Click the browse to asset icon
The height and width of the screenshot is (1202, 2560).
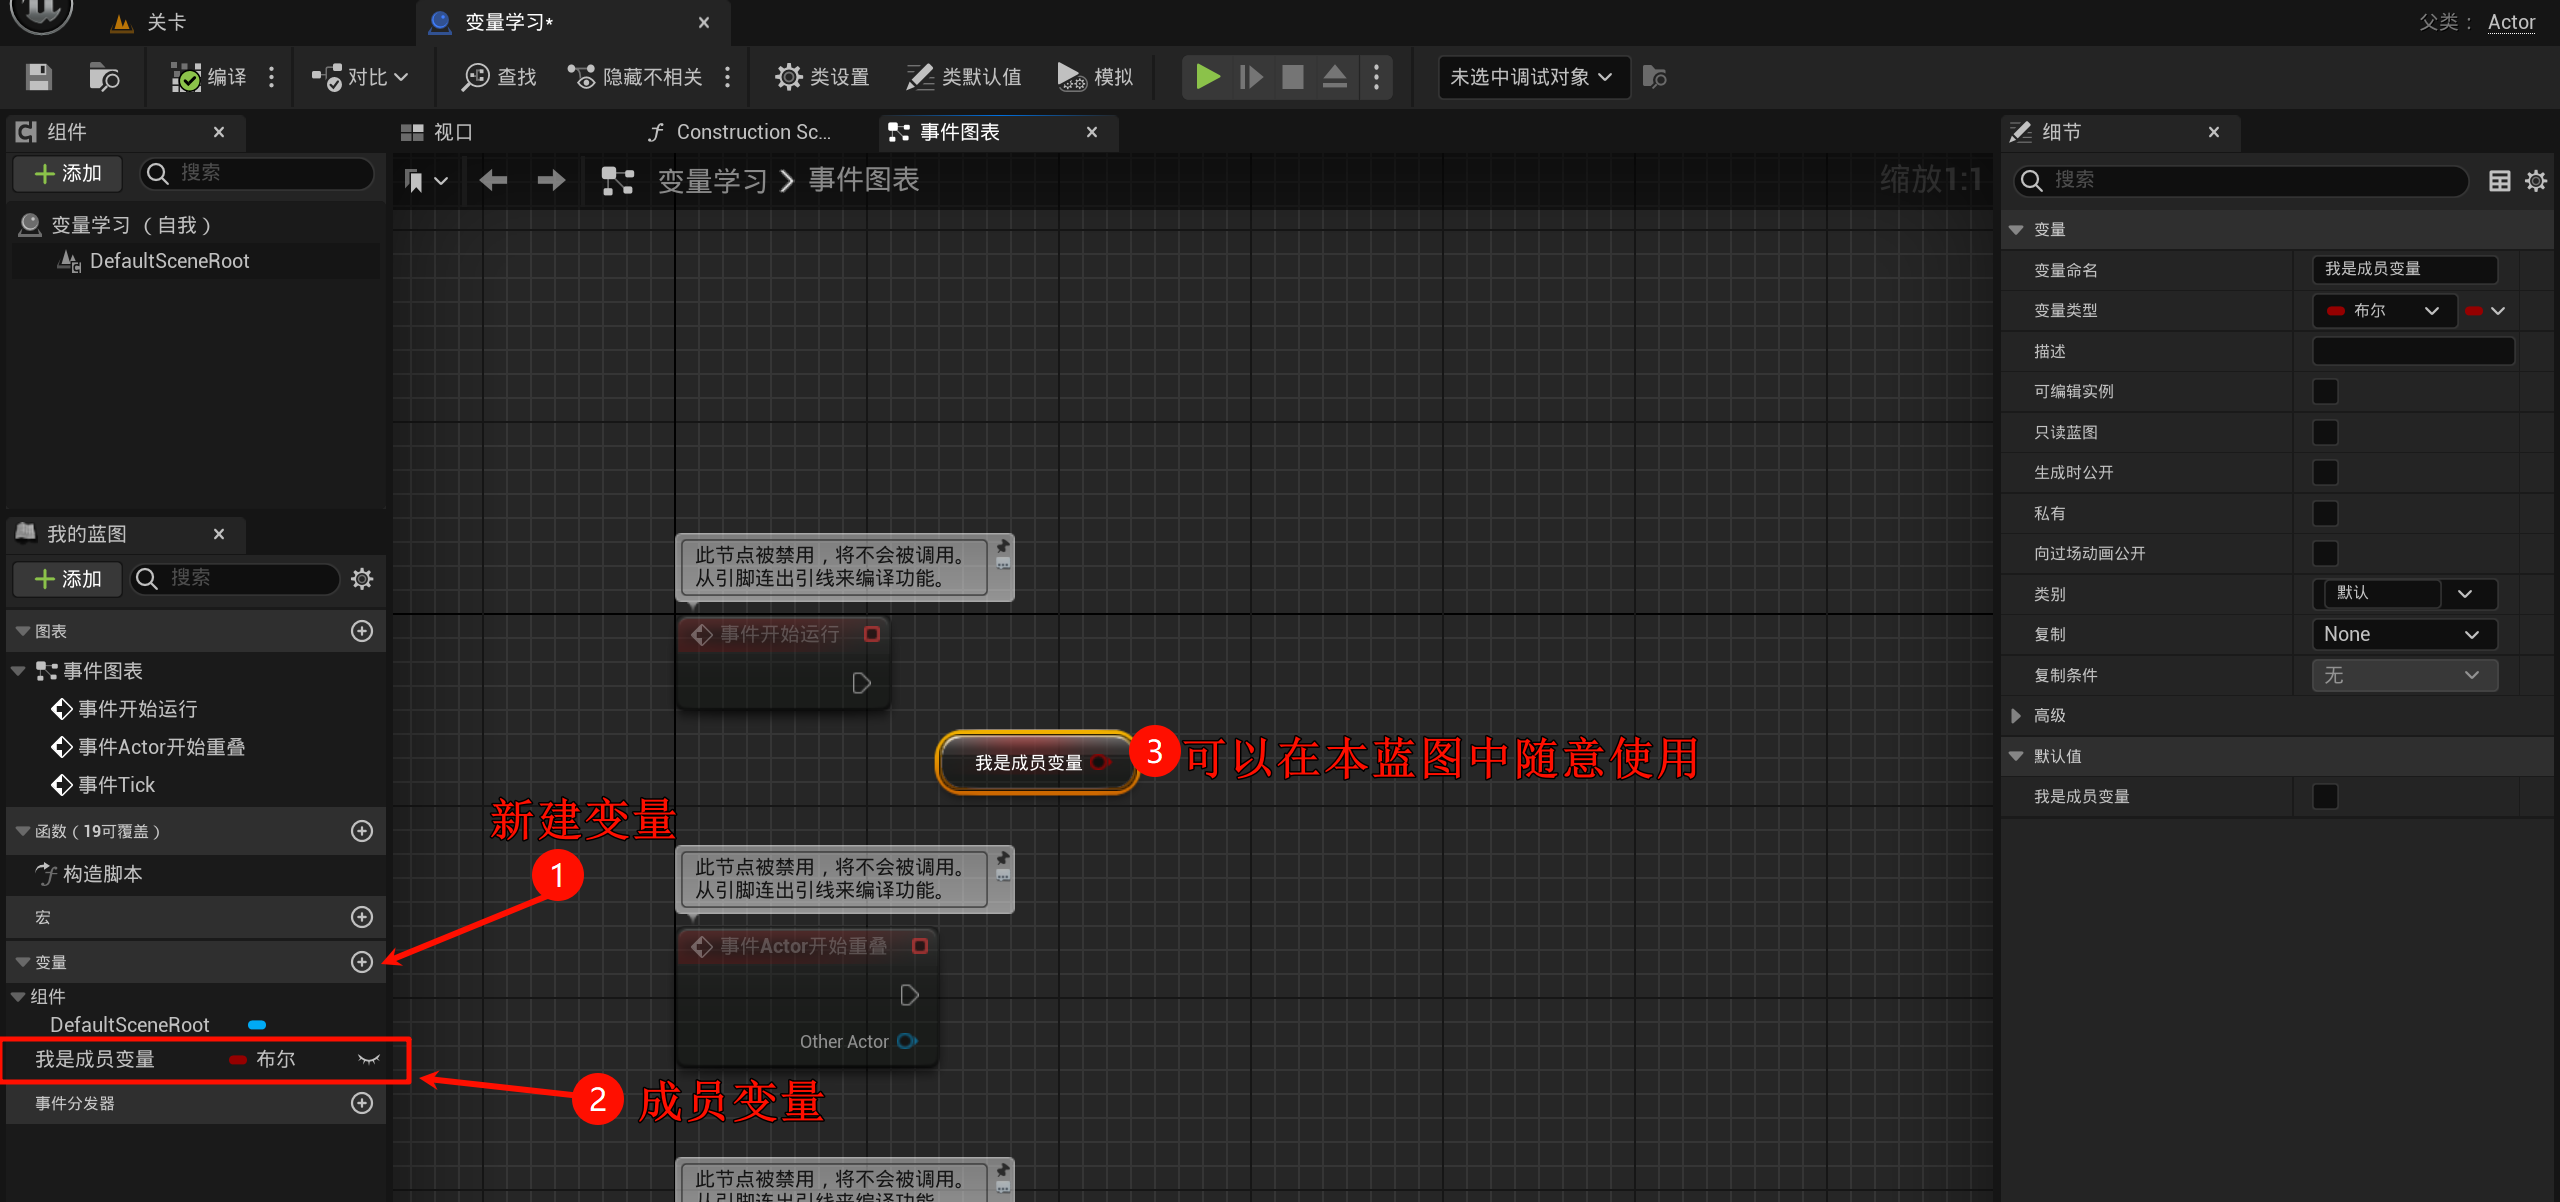click(104, 77)
